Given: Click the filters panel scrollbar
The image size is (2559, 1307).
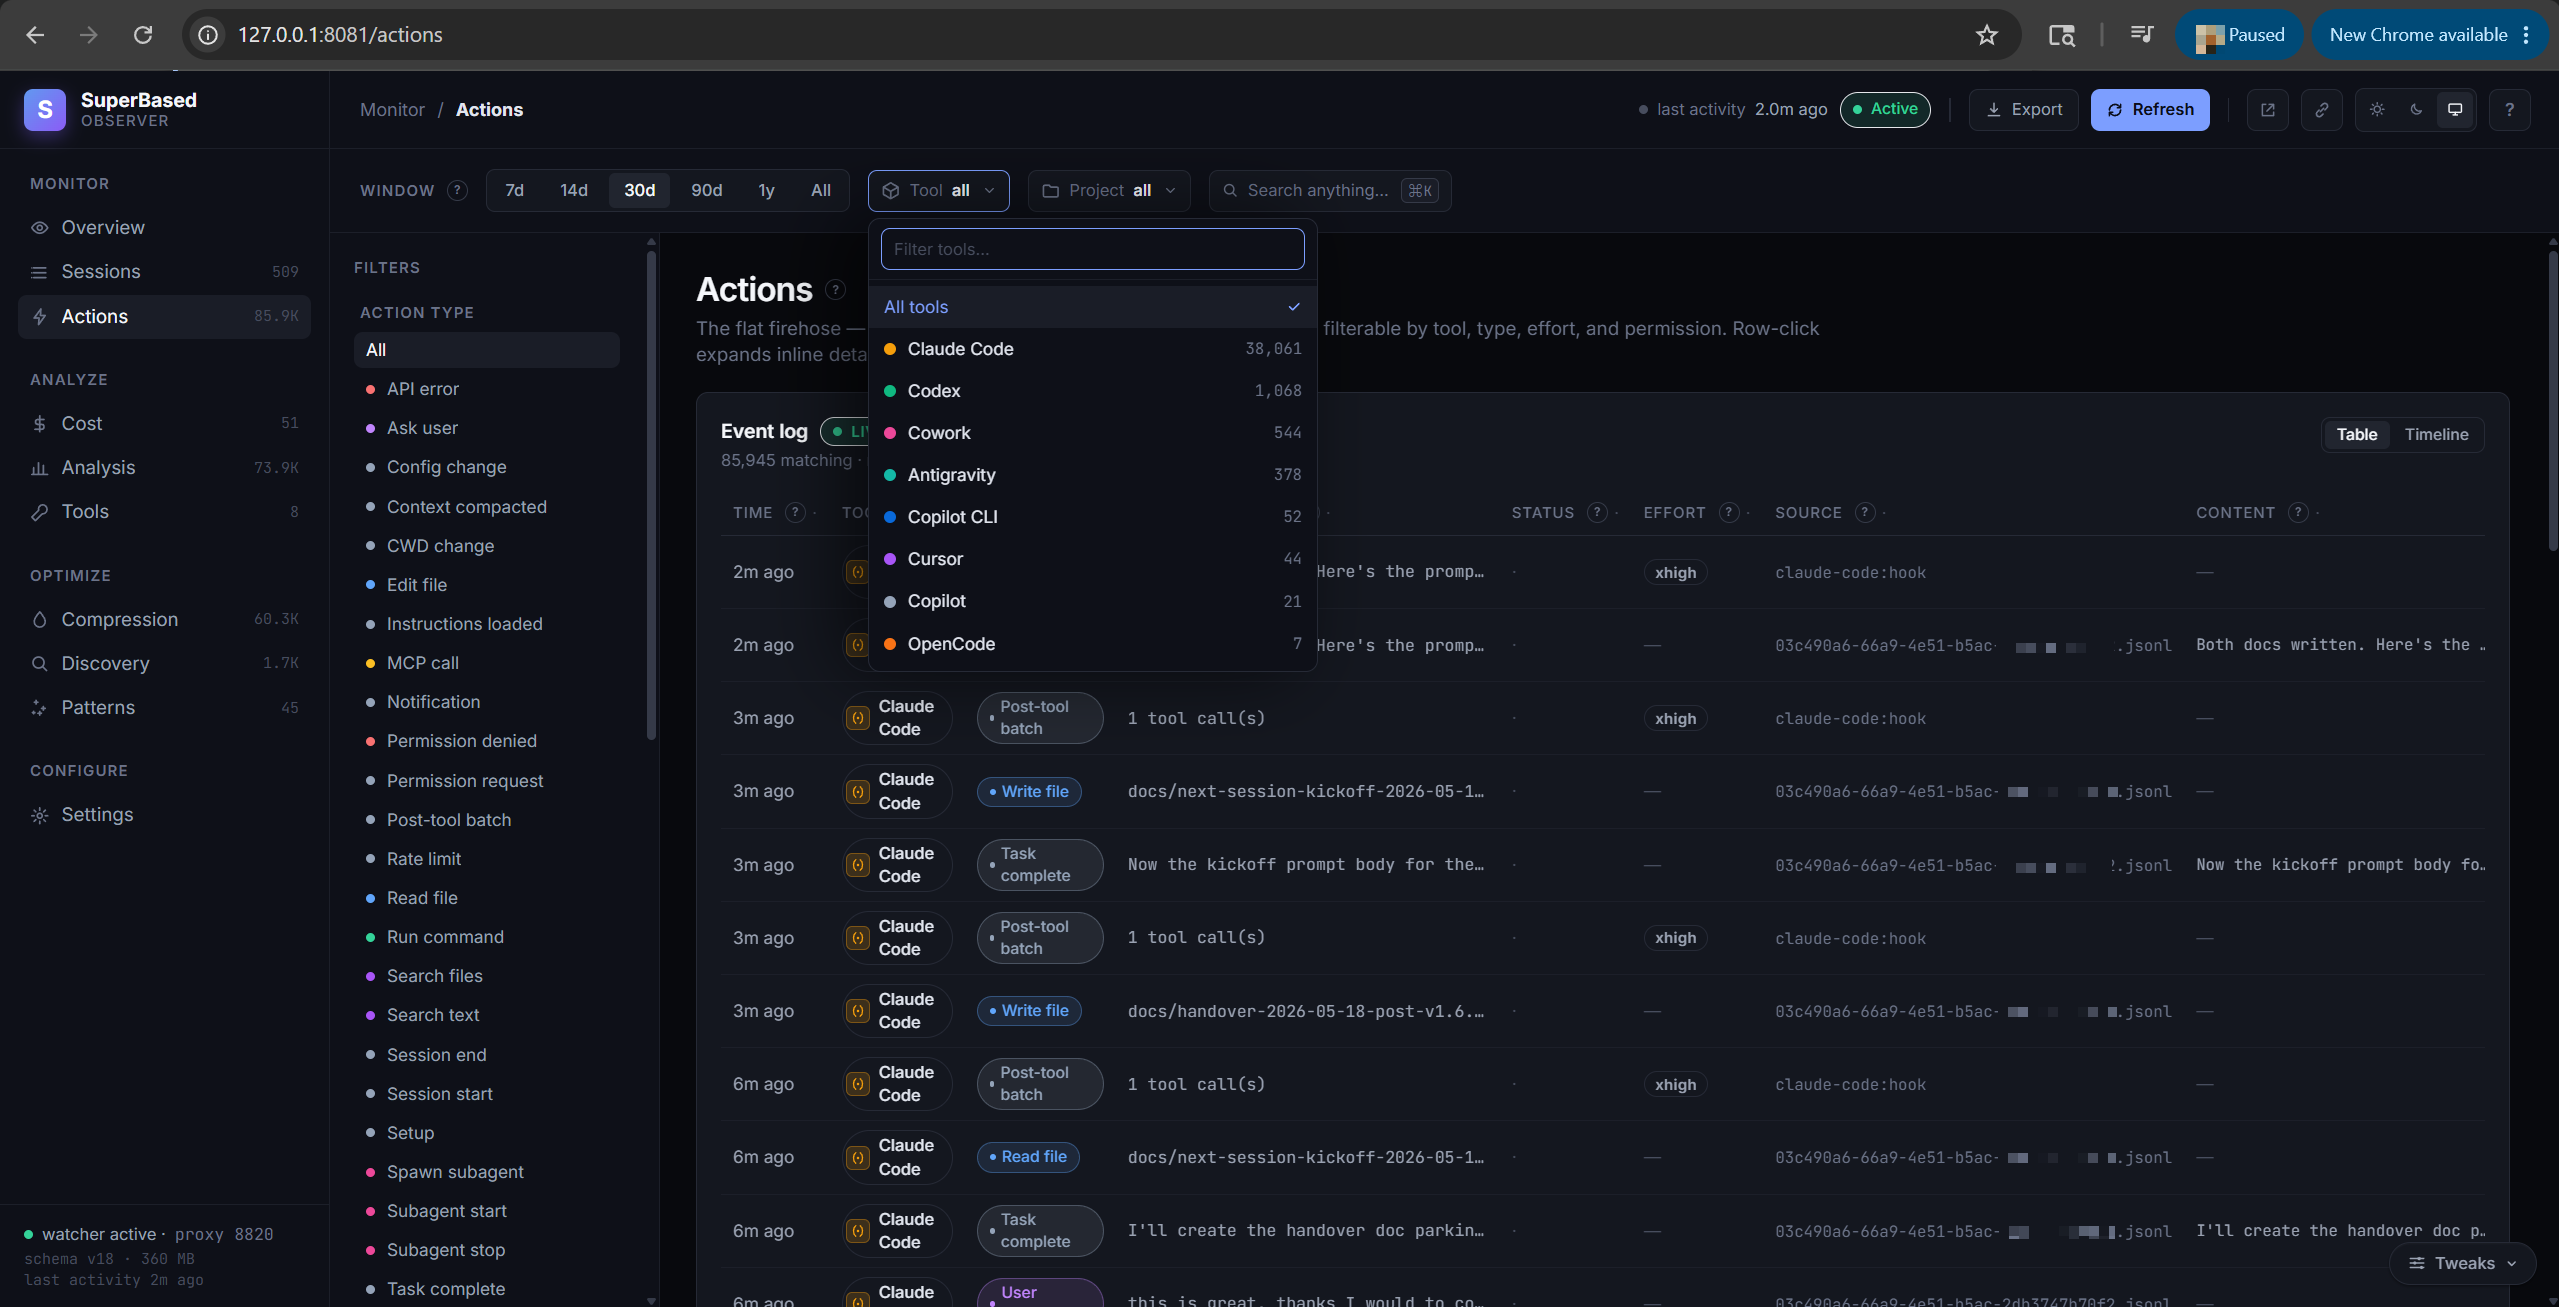Looking at the screenshot, I should (652, 495).
